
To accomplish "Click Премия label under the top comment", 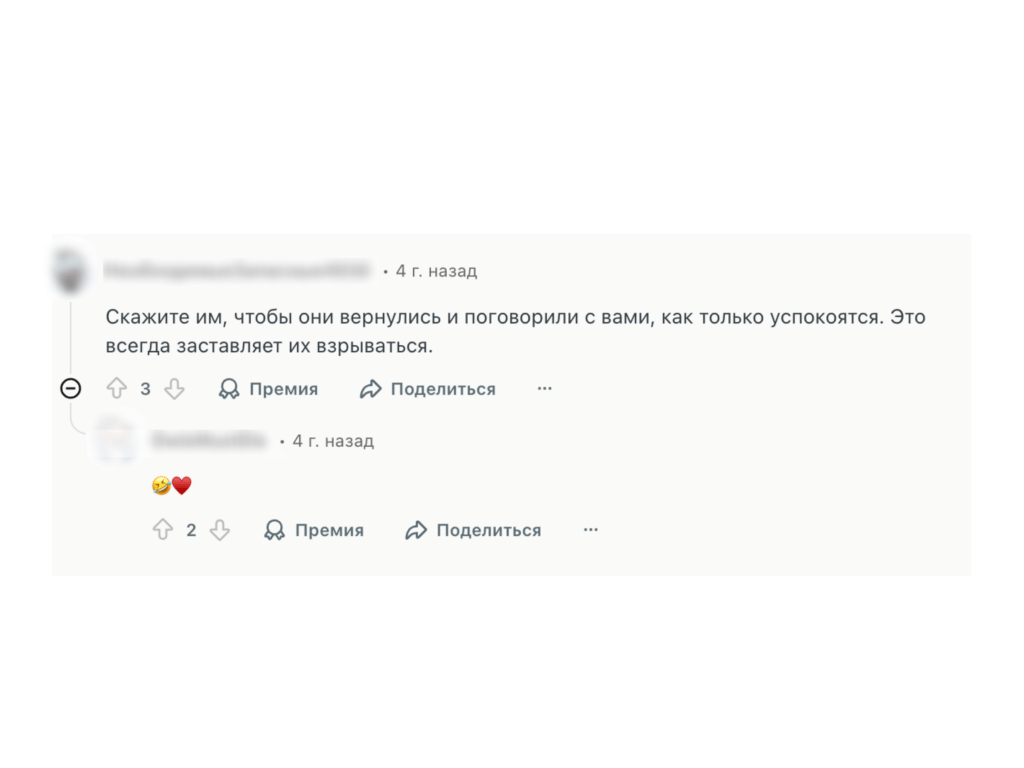I will click(x=284, y=389).
